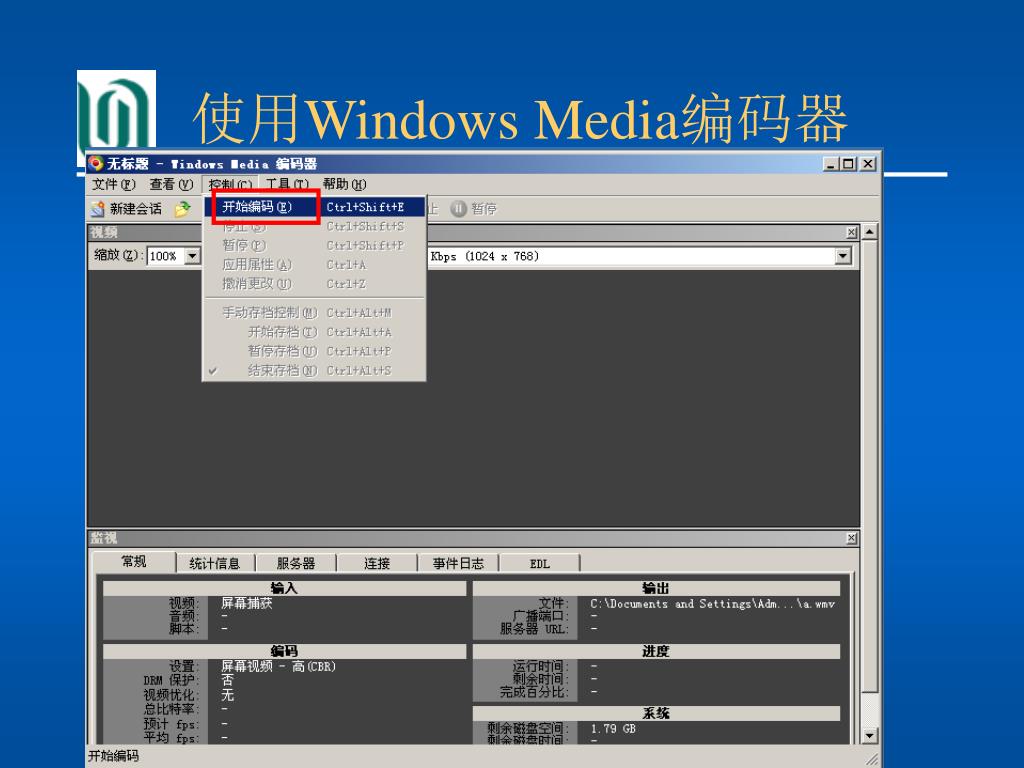Click the 屏幕捕获 video input value

click(246, 603)
